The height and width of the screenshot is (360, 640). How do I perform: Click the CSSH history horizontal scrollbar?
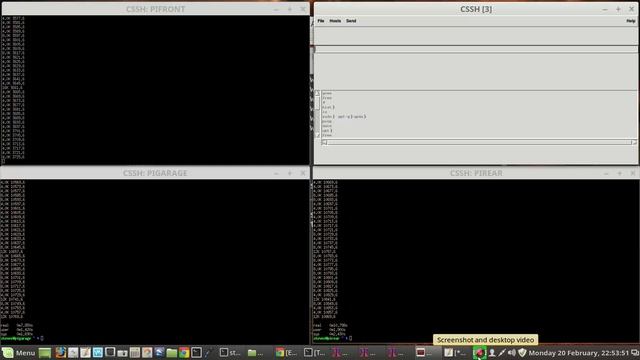click(x=478, y=142)
